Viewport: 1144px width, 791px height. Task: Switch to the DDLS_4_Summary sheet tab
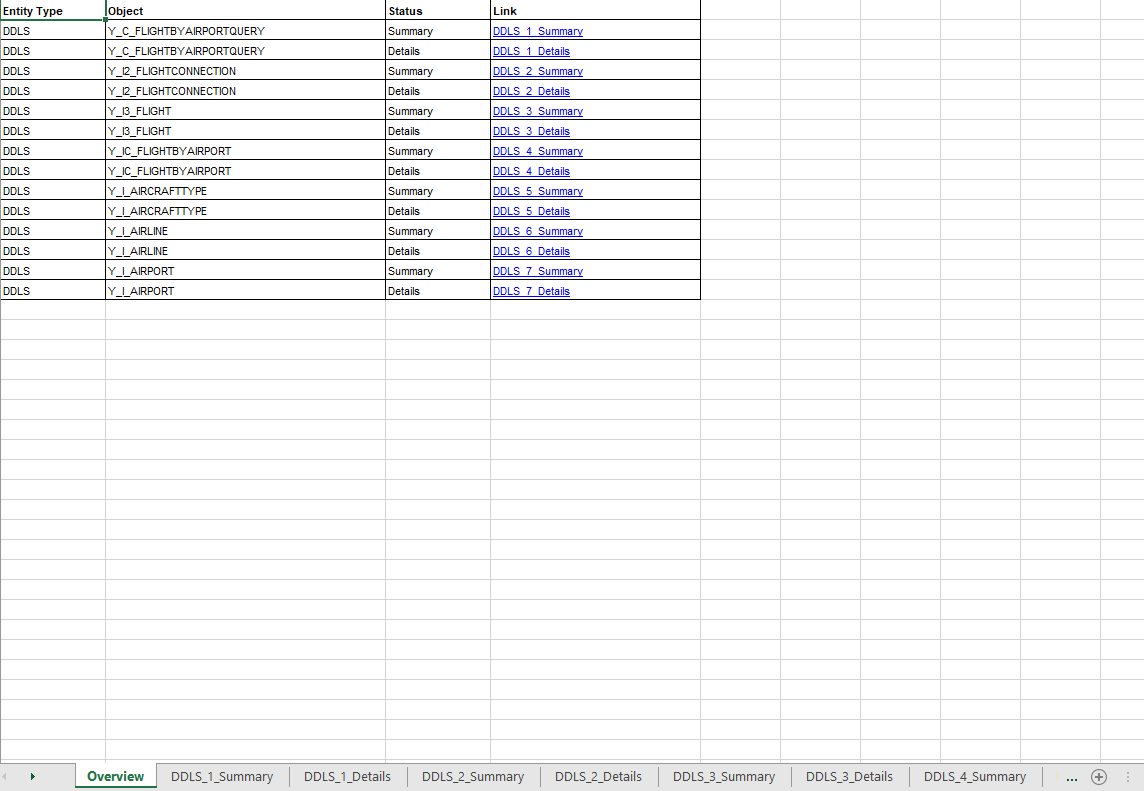tap(974, 776)
